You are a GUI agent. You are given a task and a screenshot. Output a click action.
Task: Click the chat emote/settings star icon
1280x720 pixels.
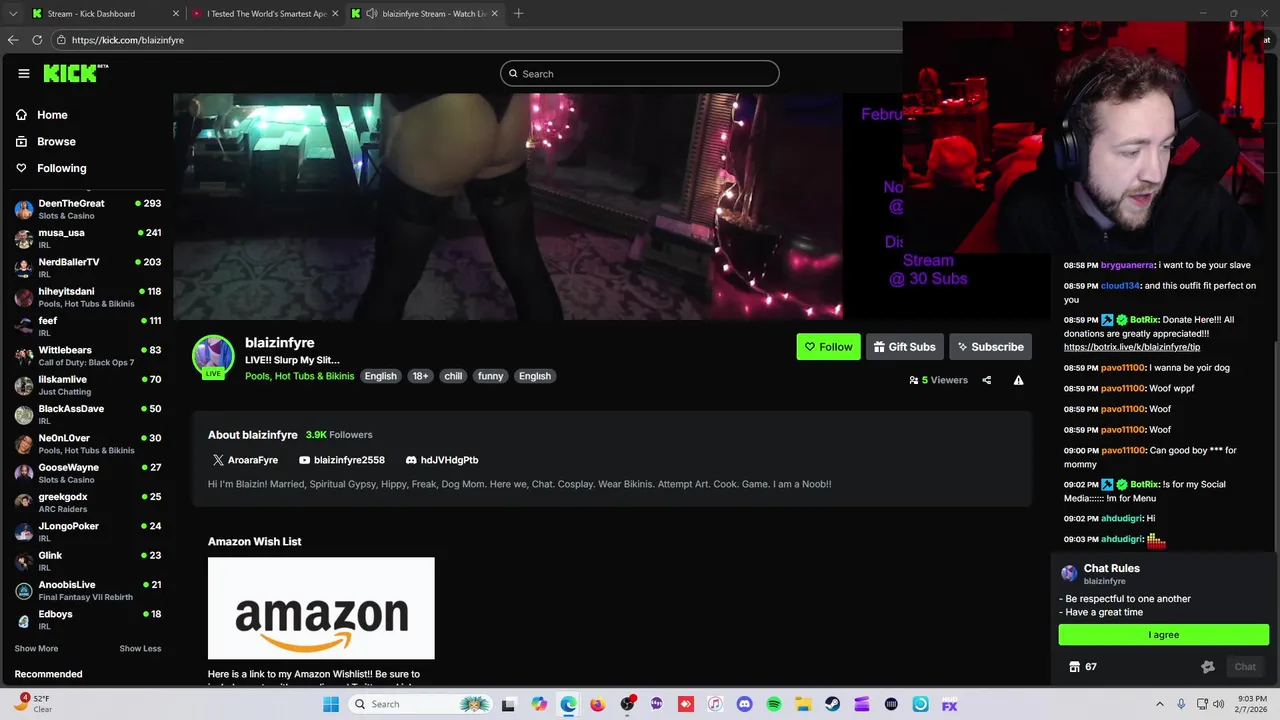tap(1207, 667)
